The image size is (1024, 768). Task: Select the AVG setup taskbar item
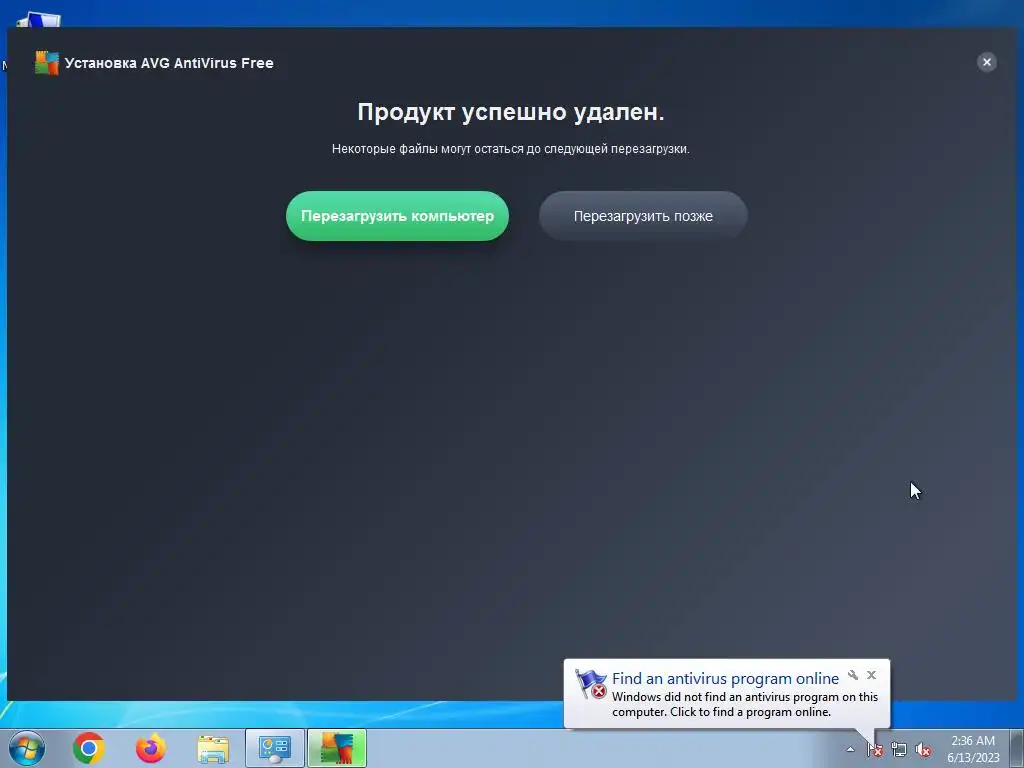click(337, 748)
